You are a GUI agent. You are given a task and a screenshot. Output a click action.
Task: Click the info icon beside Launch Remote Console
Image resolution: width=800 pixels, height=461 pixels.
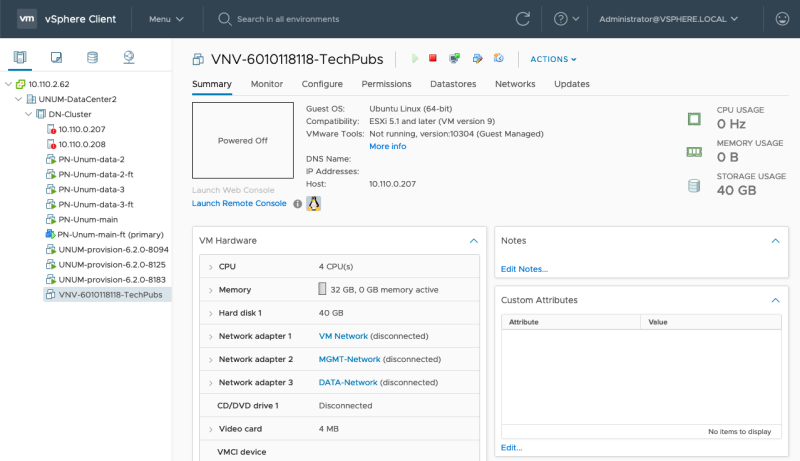(297, 203)
